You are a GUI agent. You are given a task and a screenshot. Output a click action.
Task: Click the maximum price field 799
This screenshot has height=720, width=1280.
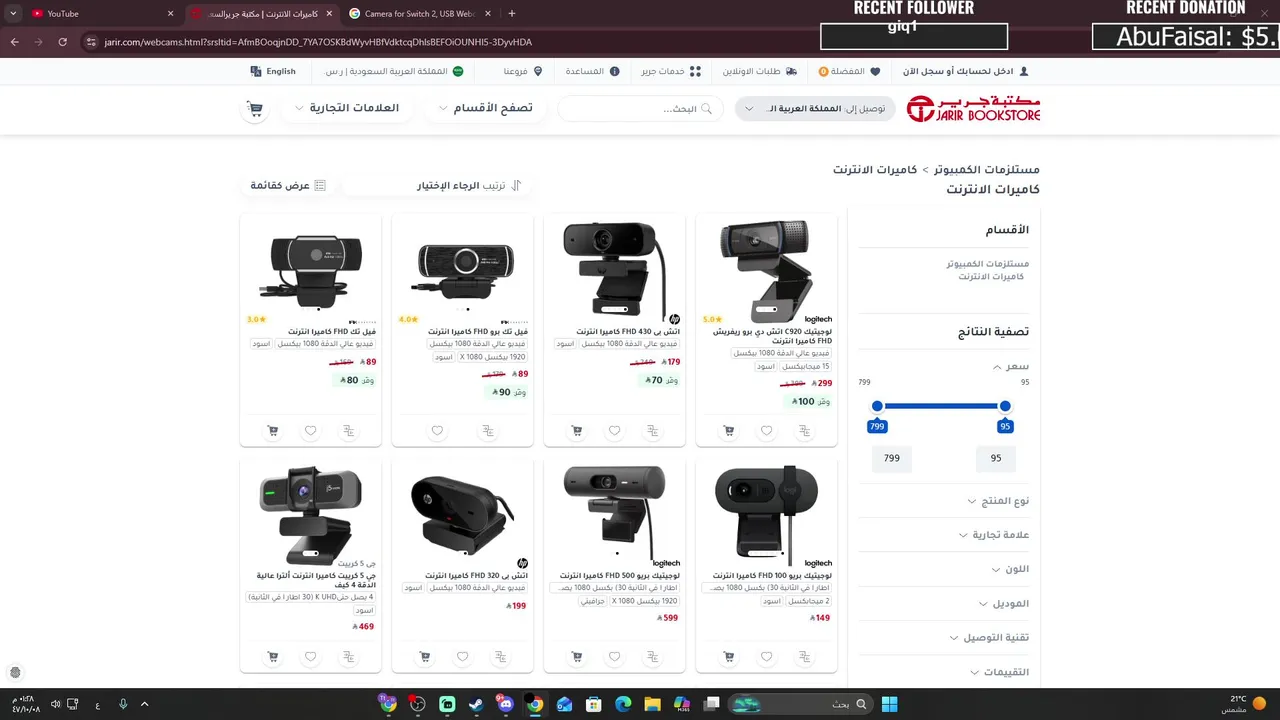pyautogui.click(x=892, y=458)
